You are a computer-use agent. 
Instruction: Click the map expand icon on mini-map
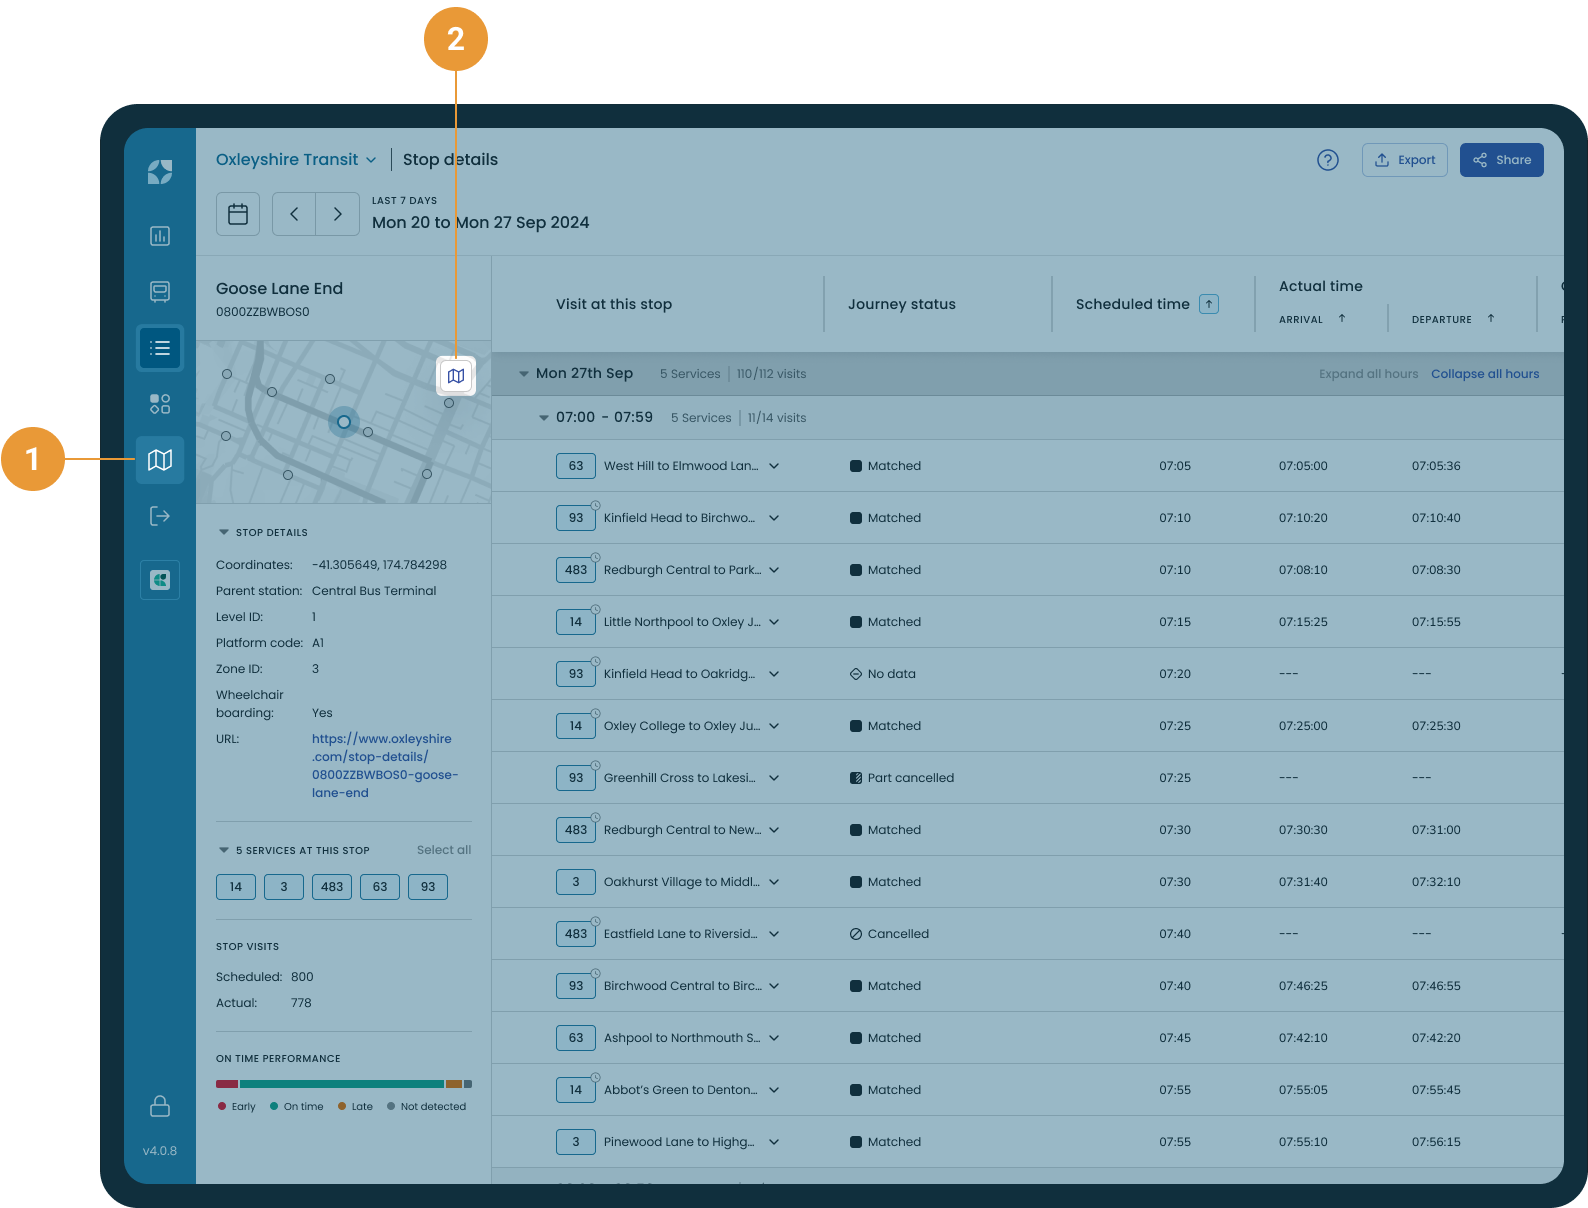tap(456, 376)
